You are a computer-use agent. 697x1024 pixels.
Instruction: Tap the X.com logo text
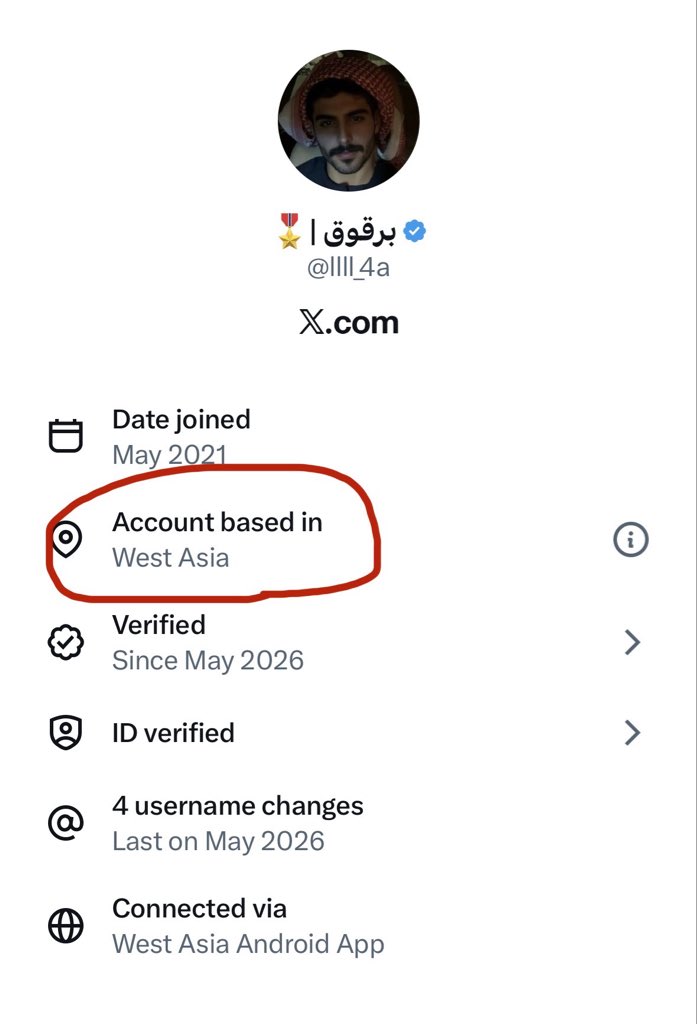349,323
